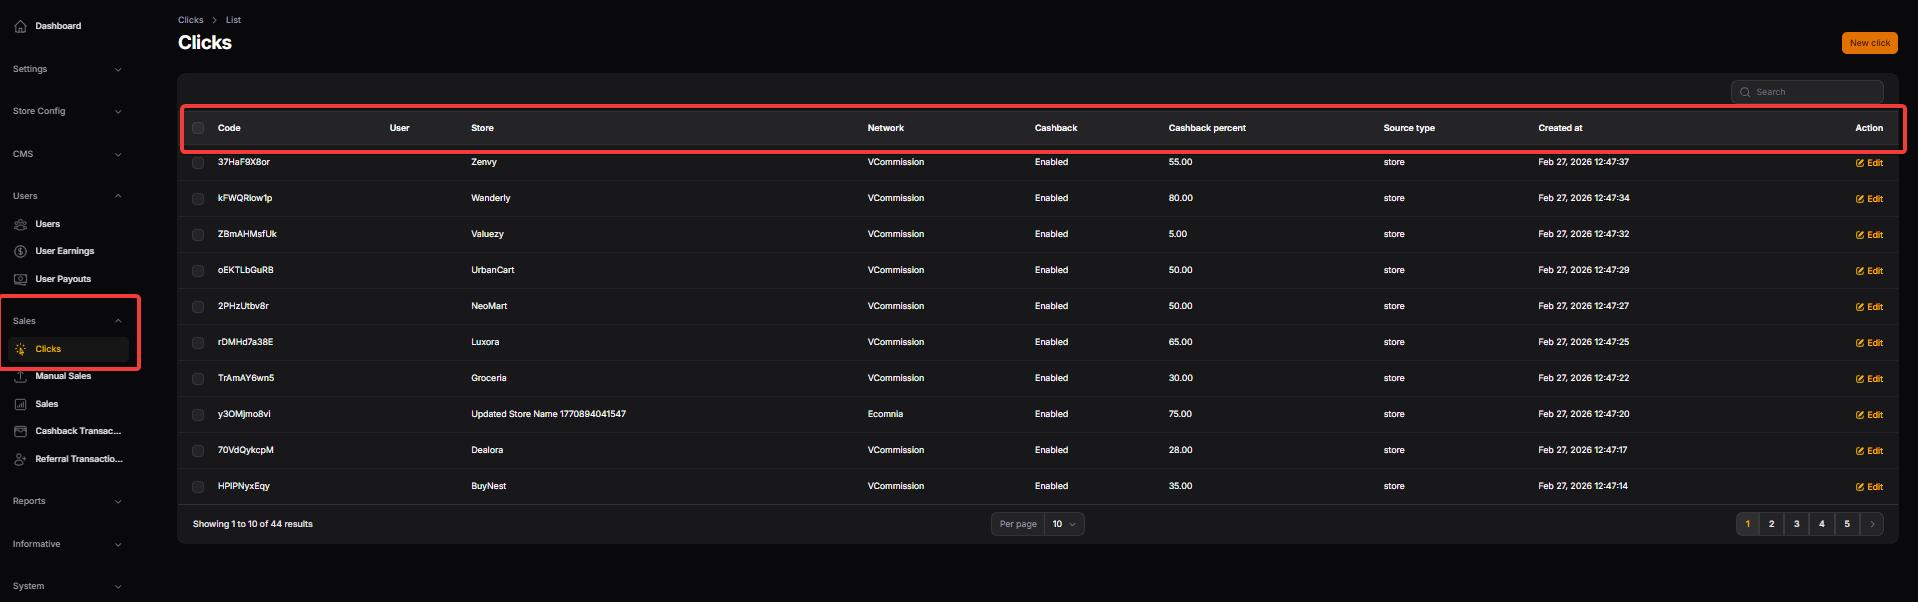Click the New click button
Screen dimensions: 1918x602
pos(1869,43)
